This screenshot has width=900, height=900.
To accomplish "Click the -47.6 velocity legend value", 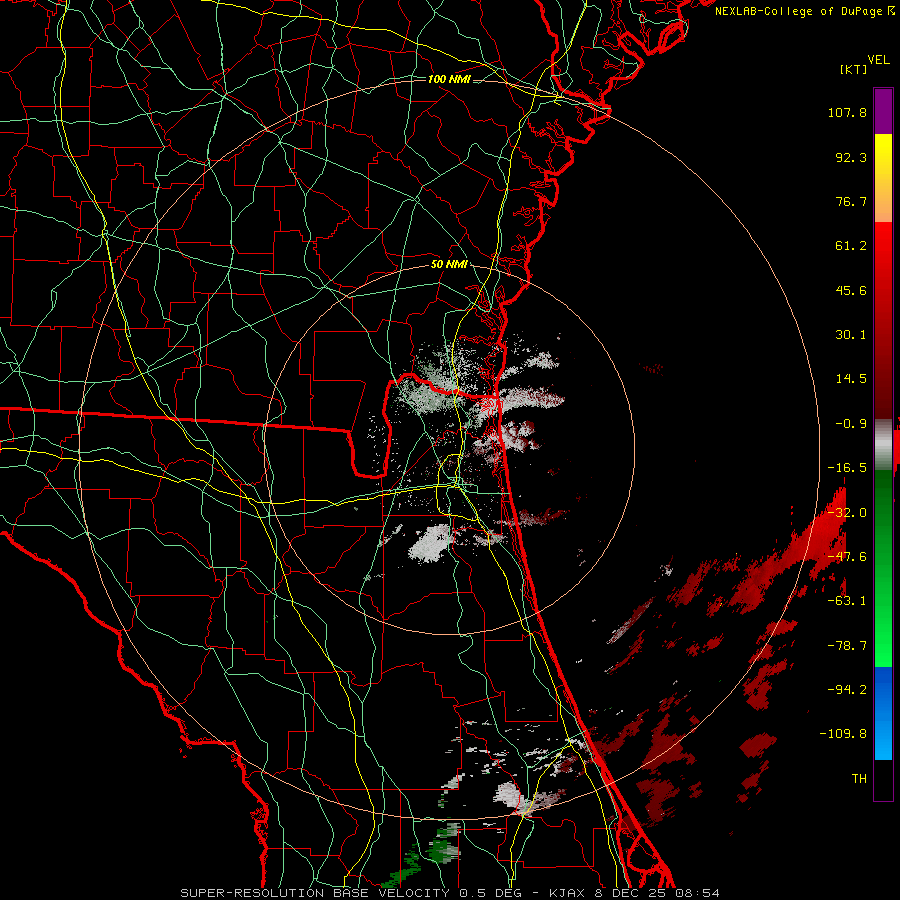I will 847,557.
